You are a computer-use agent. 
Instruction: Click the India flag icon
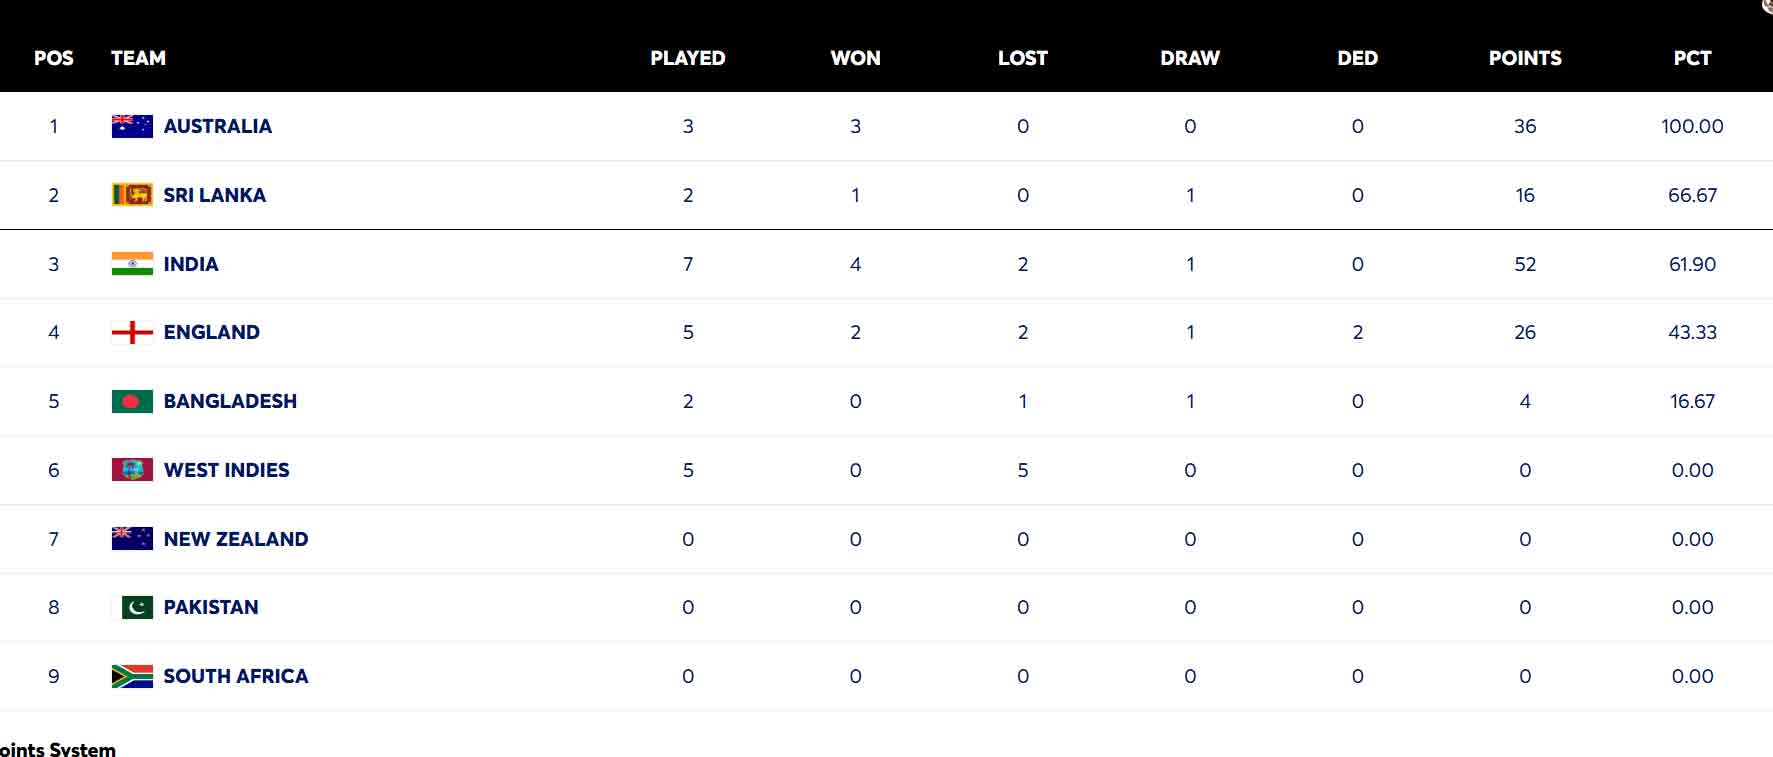[x=132, y=264]
